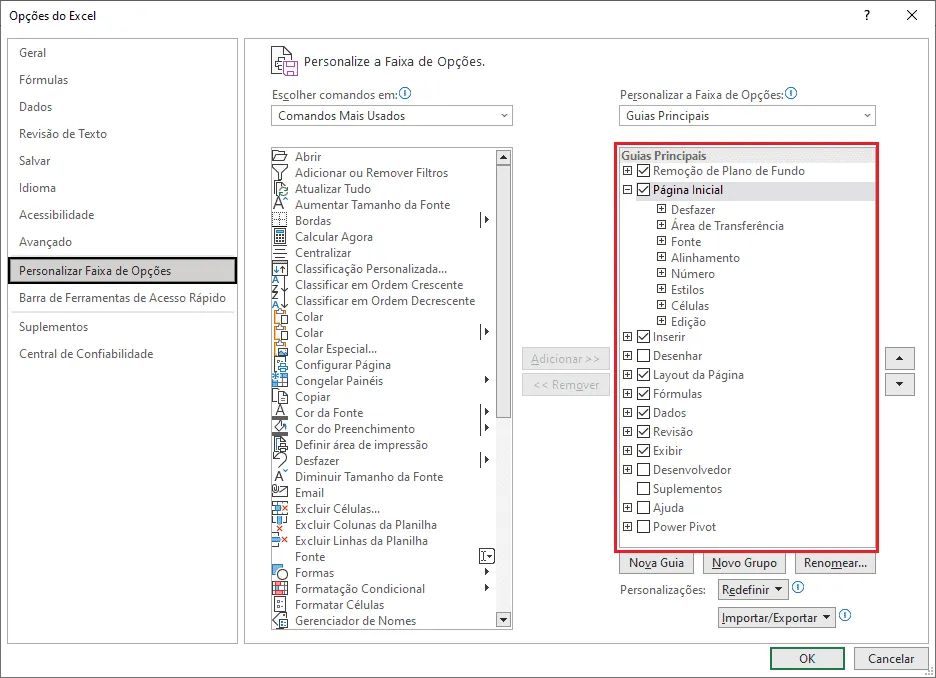Viewport: 936px width, 678px height.
Task: Expand the Fonte group node
Action: pyautogui.click(x=661, y=241)
